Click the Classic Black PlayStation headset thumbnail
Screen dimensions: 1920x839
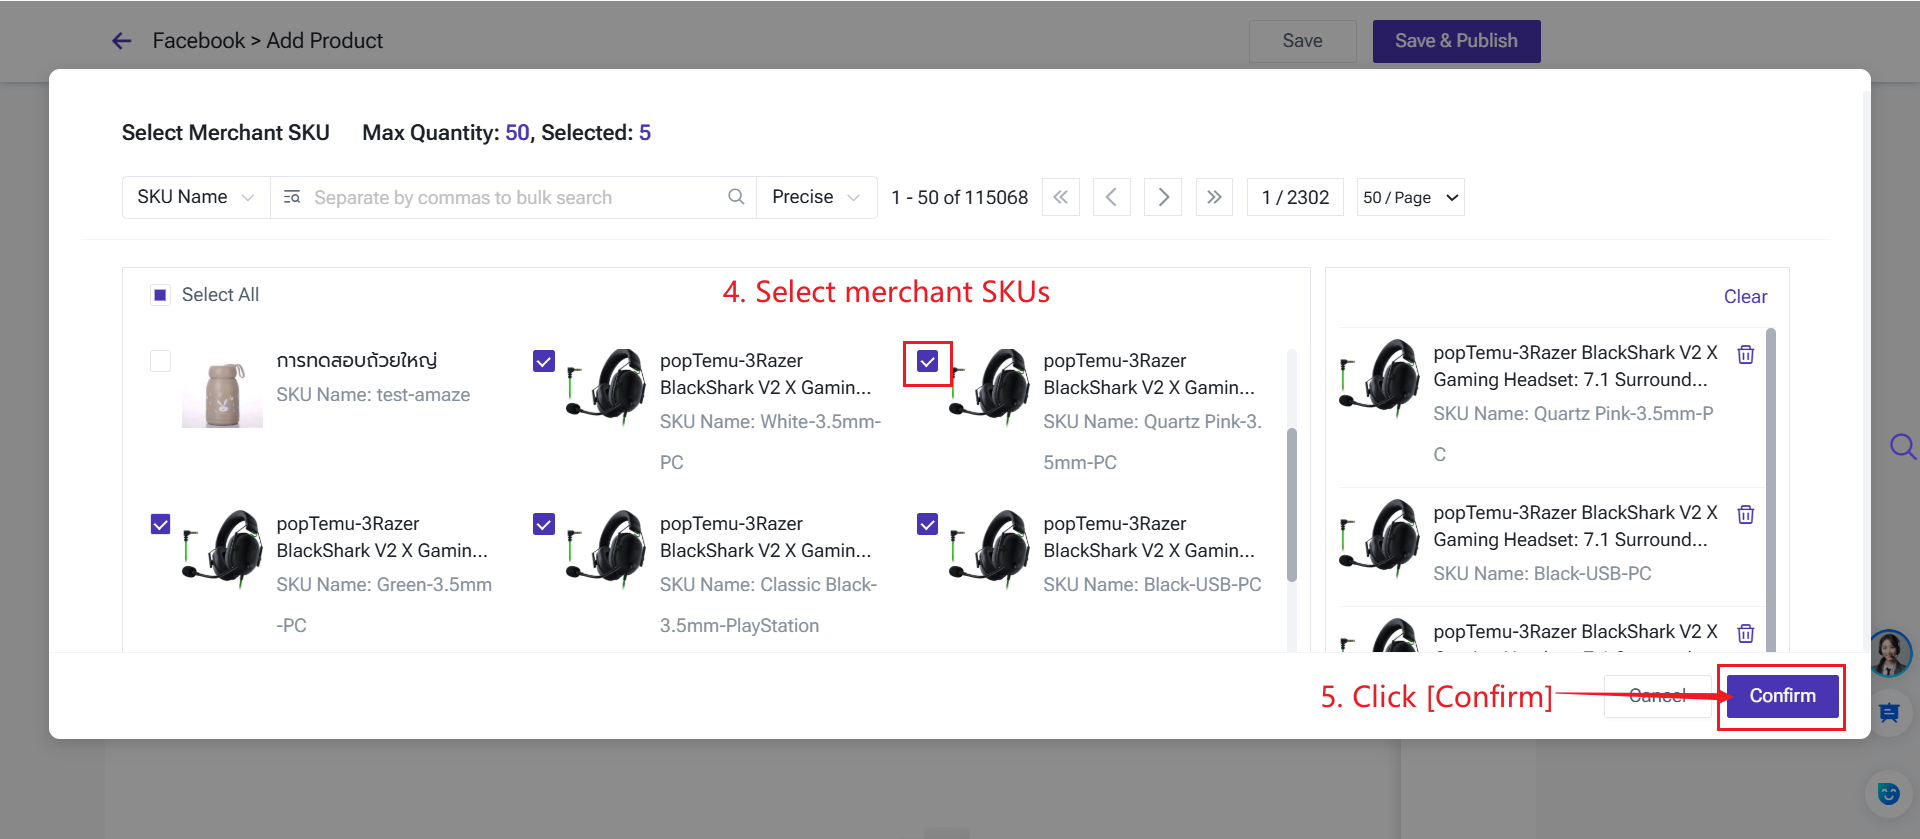606,549
